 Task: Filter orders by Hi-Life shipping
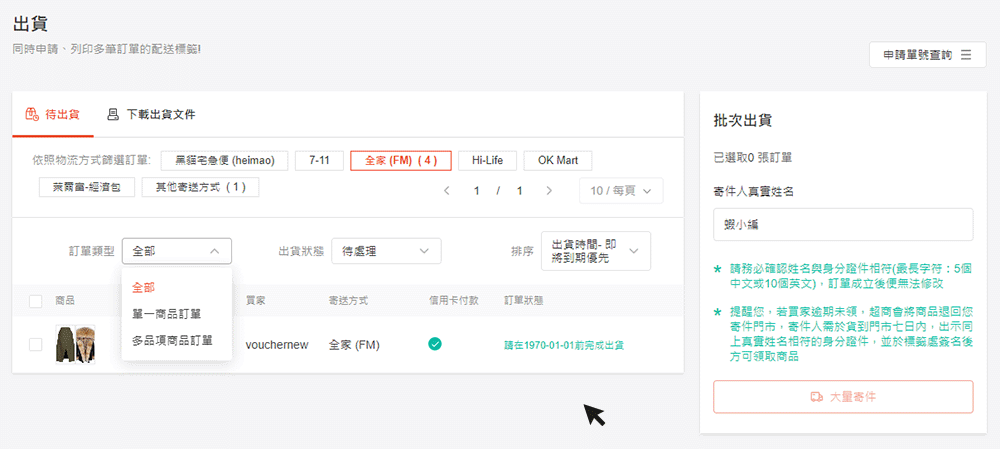[488, 161]
